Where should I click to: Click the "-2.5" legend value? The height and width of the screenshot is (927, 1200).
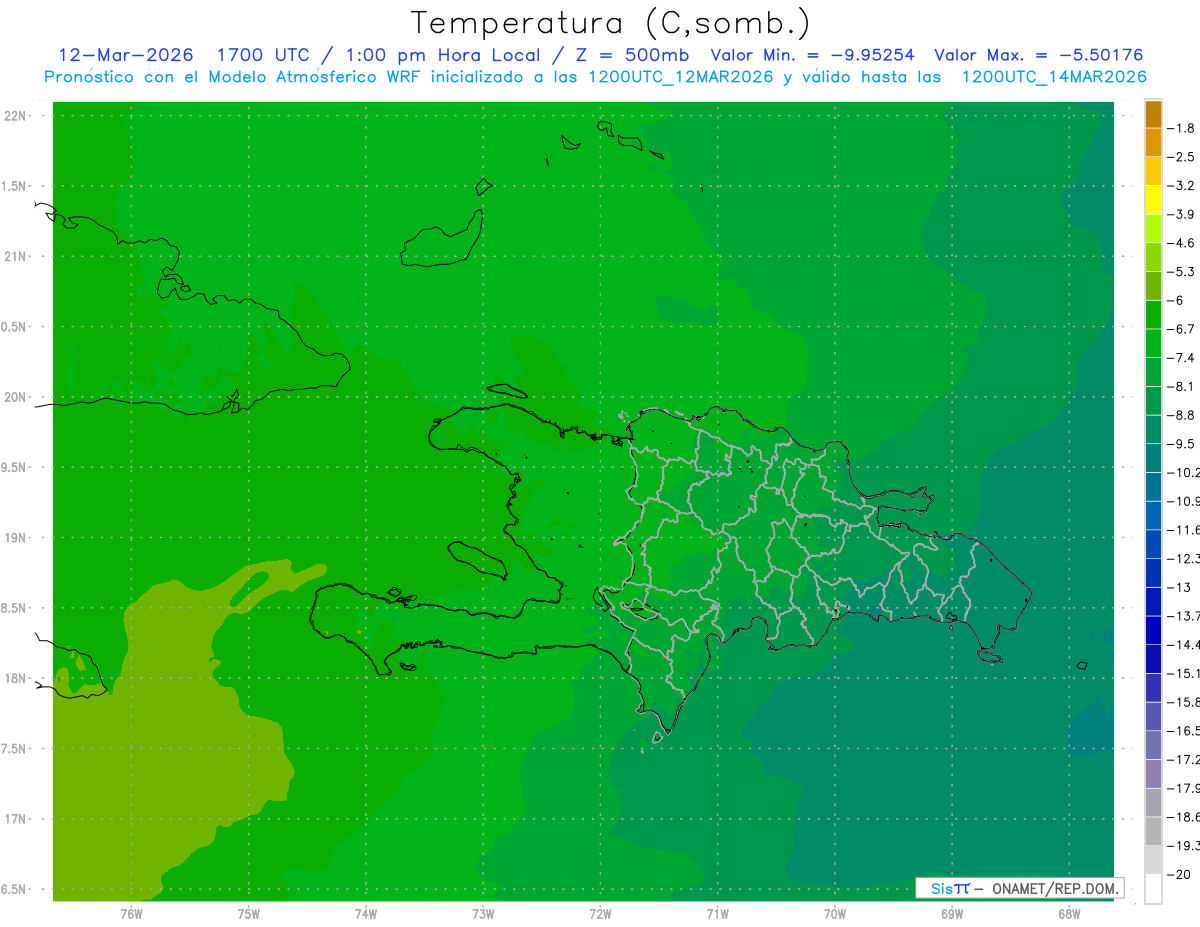pyautogui.click(x=1181, y=157)
